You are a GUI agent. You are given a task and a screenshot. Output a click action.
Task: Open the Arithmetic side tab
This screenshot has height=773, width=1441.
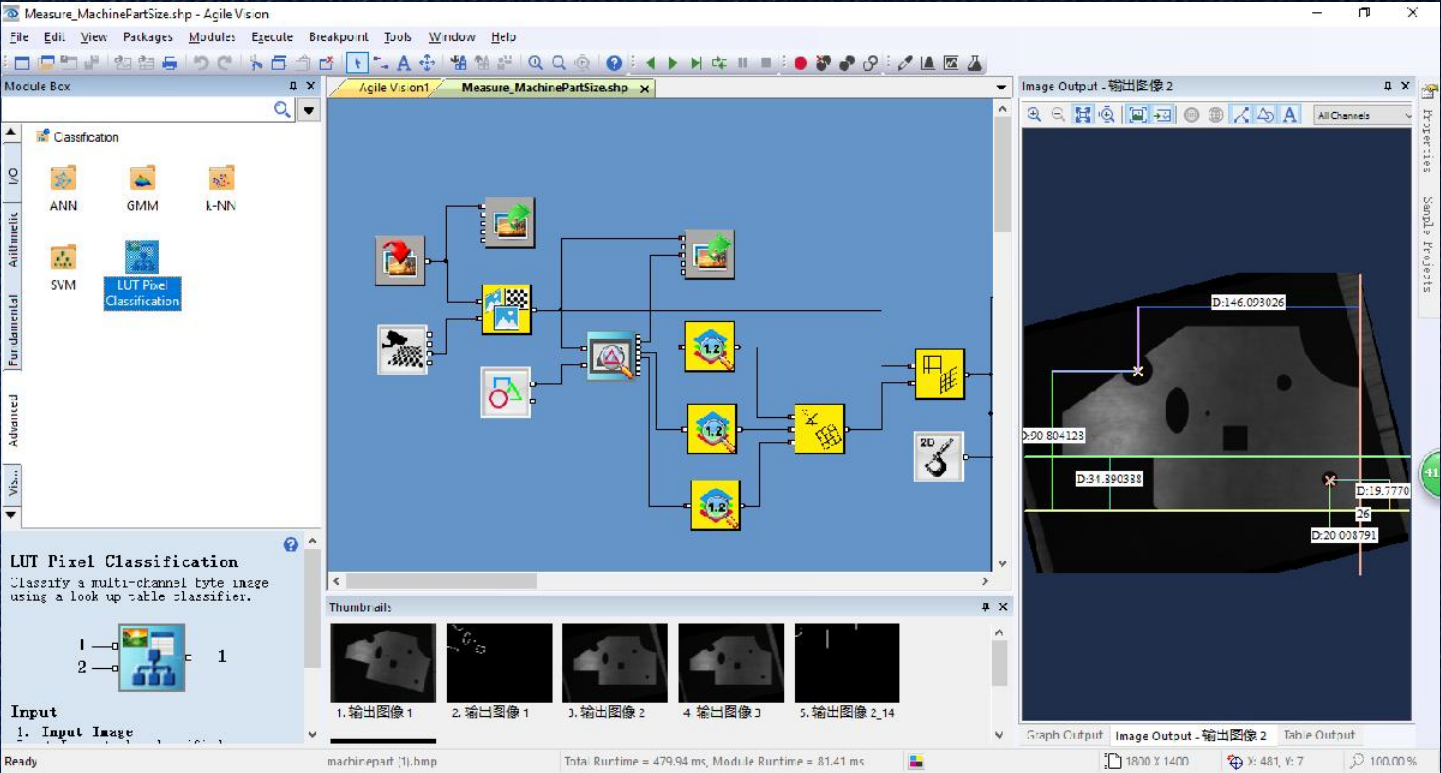point(12,239)
